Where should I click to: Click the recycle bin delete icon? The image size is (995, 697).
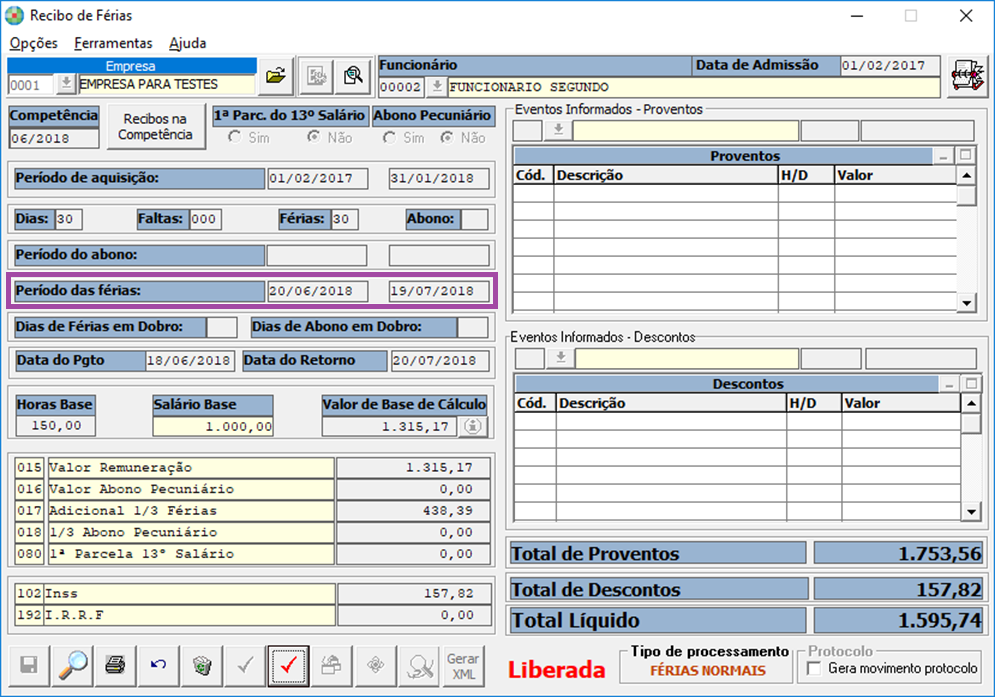point(202,665)
